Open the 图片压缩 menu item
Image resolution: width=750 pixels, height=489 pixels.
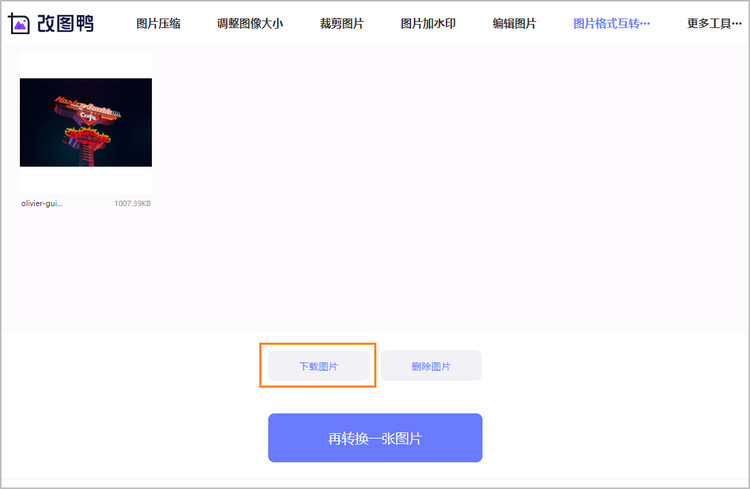point(158,23)
